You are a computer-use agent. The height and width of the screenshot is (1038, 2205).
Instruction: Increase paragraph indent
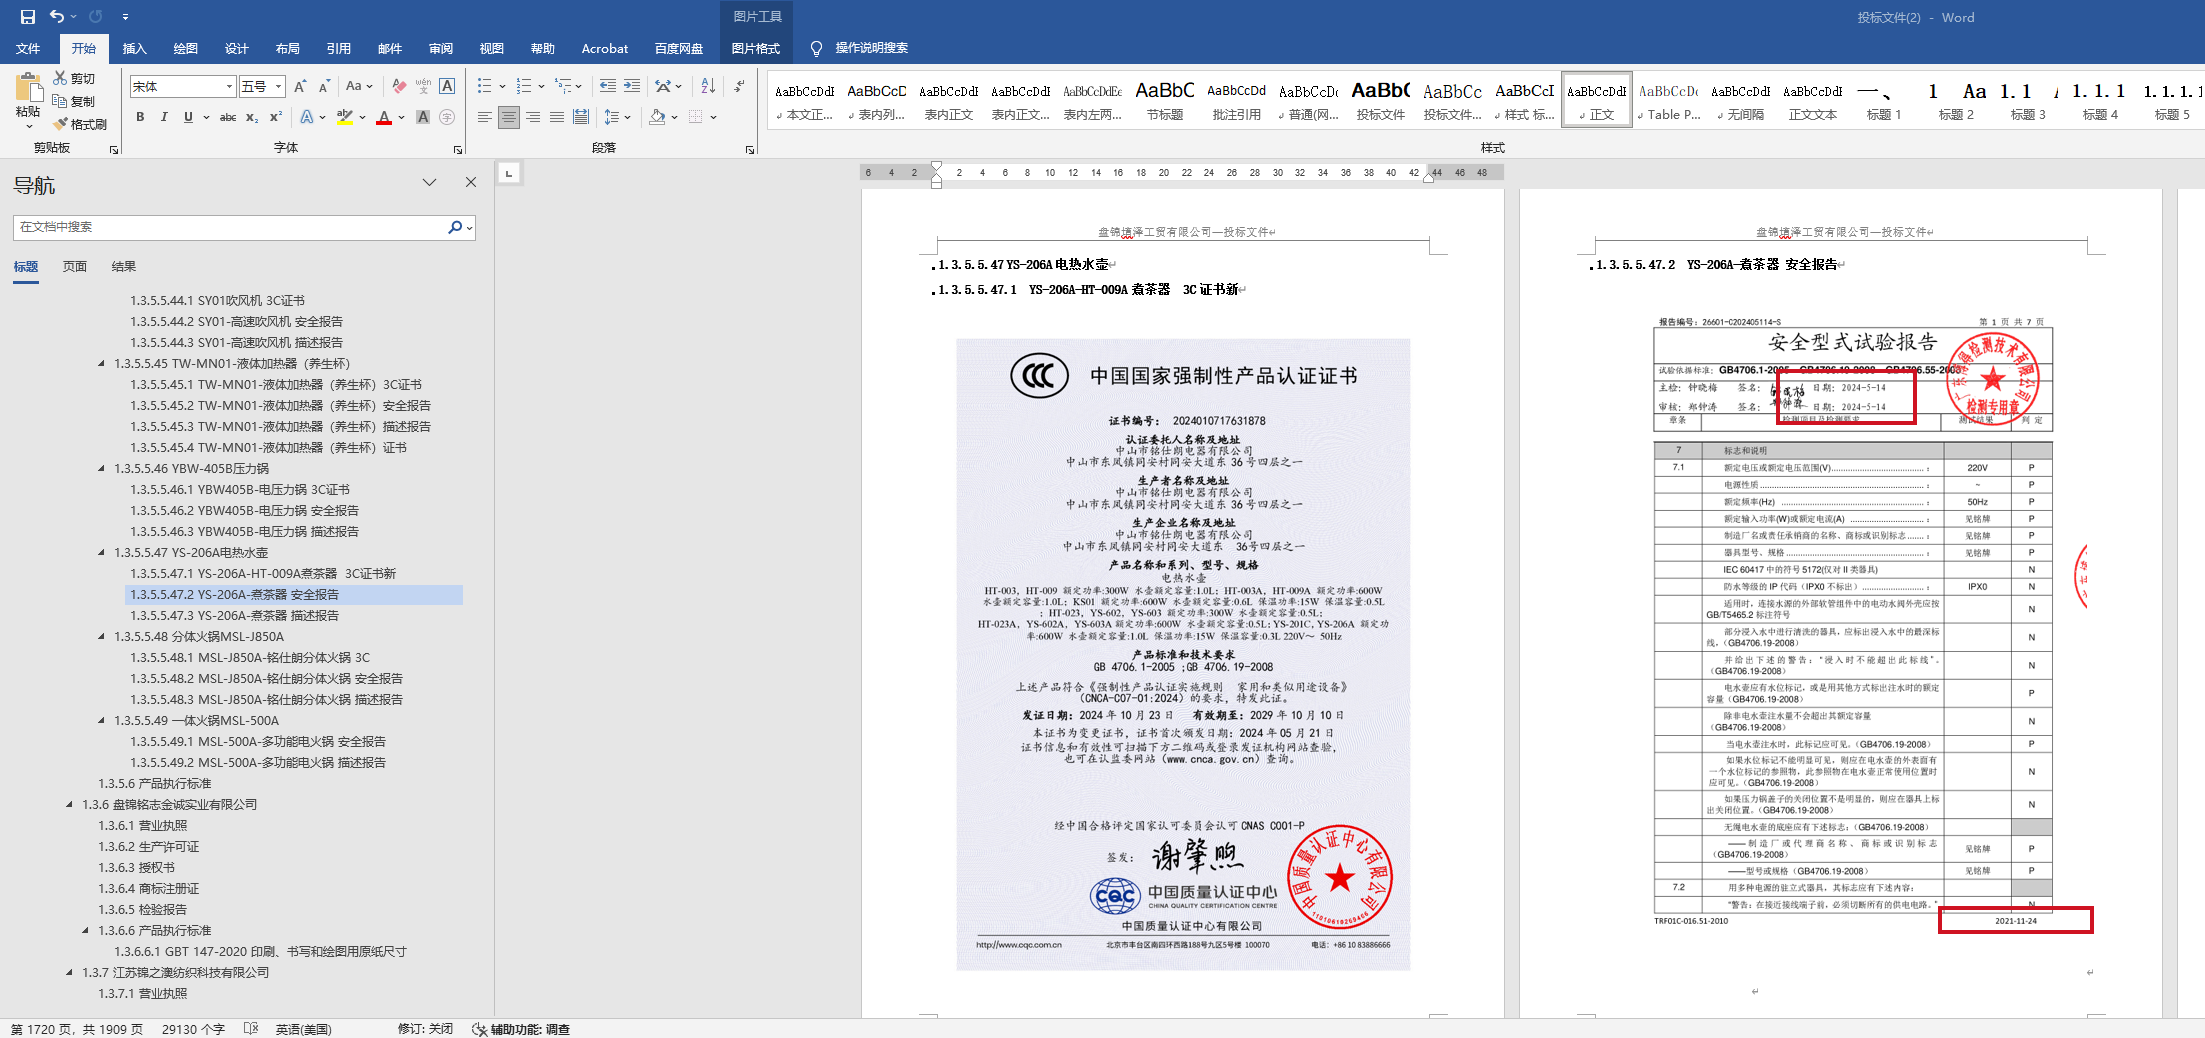click(632, 87)
